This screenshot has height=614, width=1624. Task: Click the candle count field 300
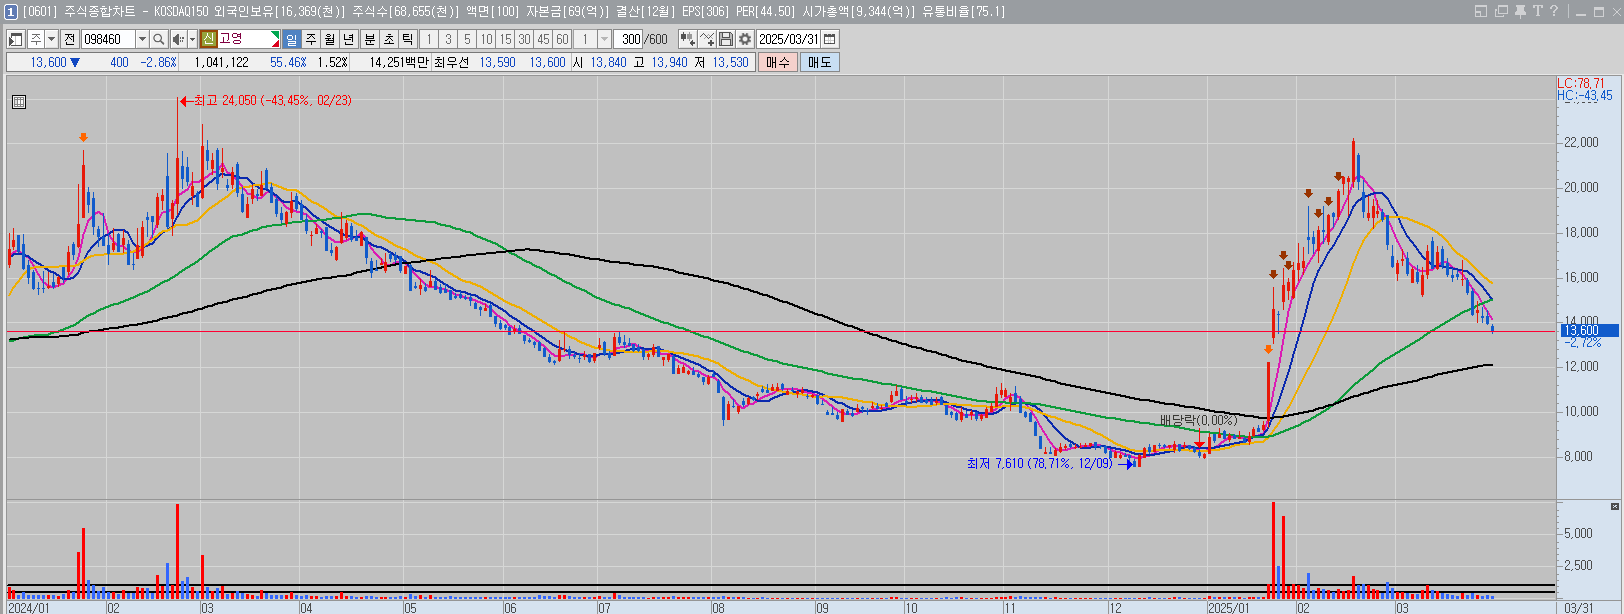click(x=630, y=39)
